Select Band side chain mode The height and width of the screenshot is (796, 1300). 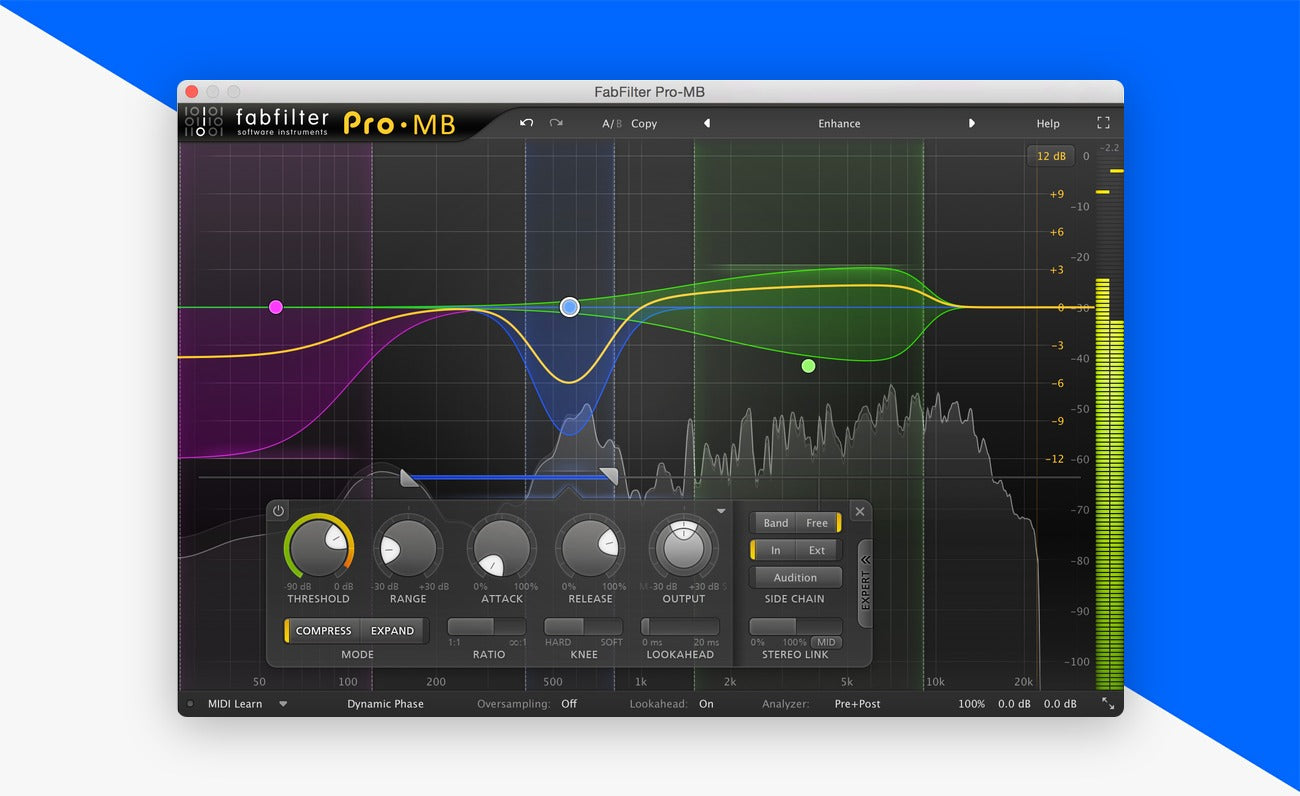pos(776,523)
